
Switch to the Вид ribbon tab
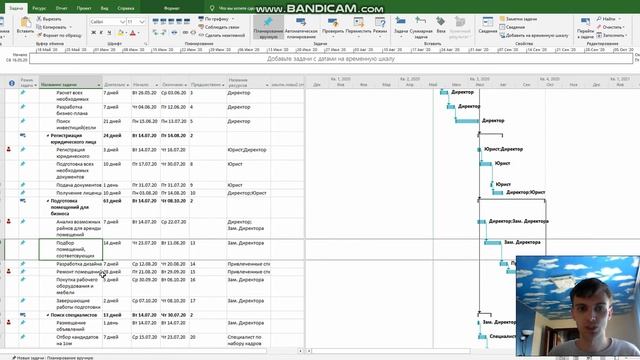tap(104, 8)
